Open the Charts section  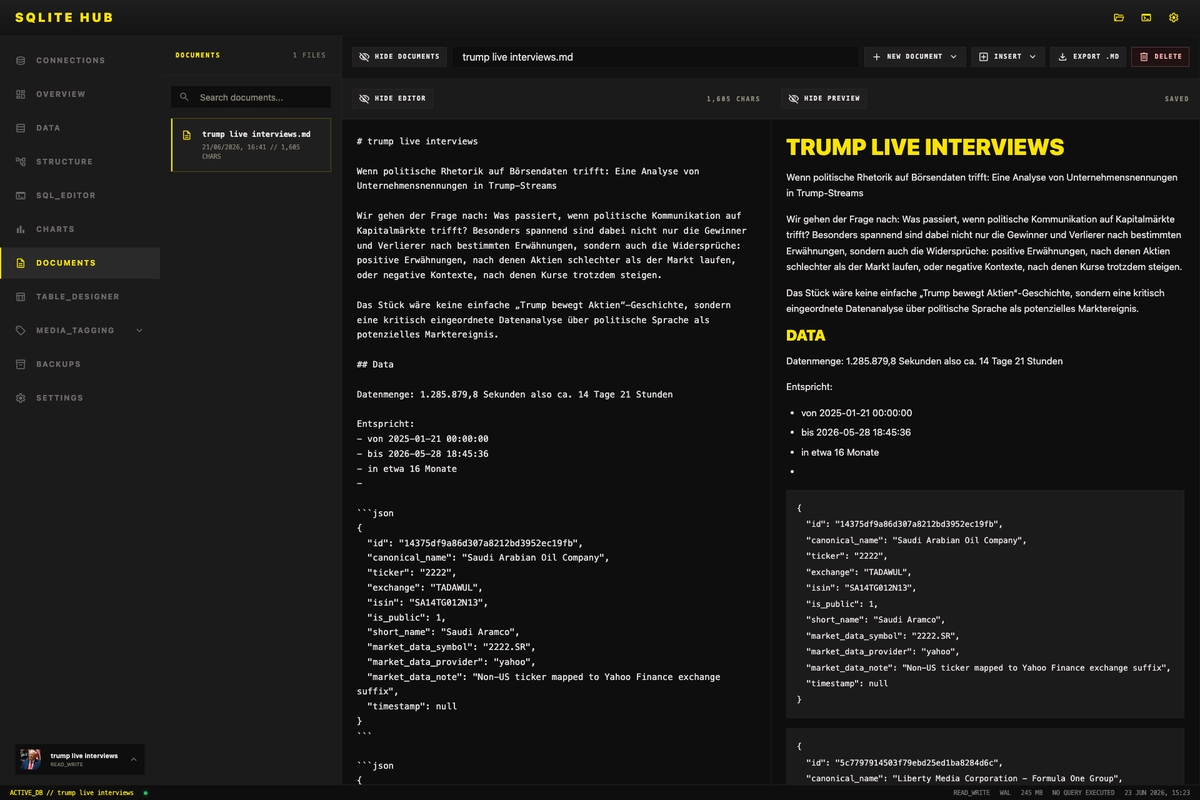click(x=80, y=229)
